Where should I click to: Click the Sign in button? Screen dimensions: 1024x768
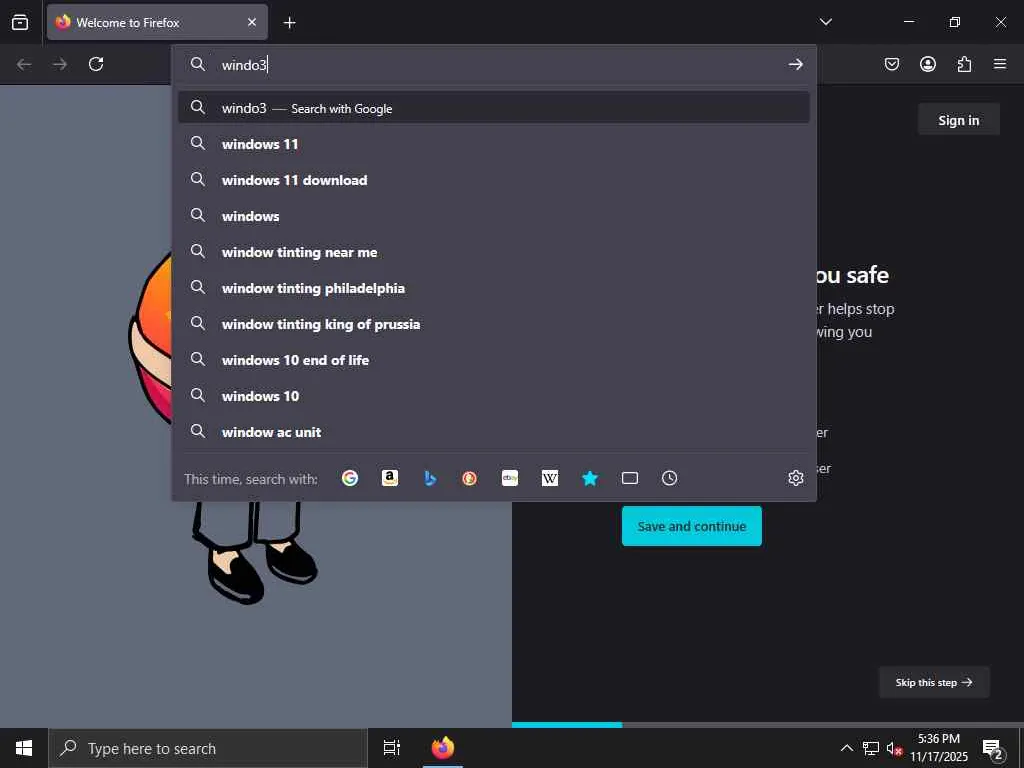[x=959, y=120]
